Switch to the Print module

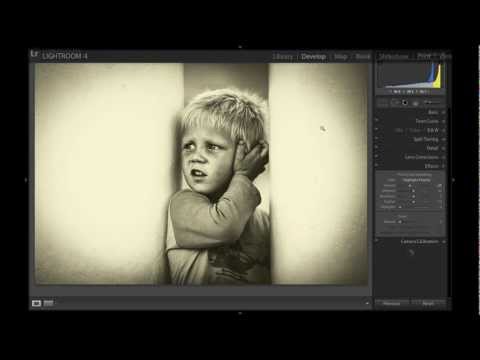(x=424, y=57)
